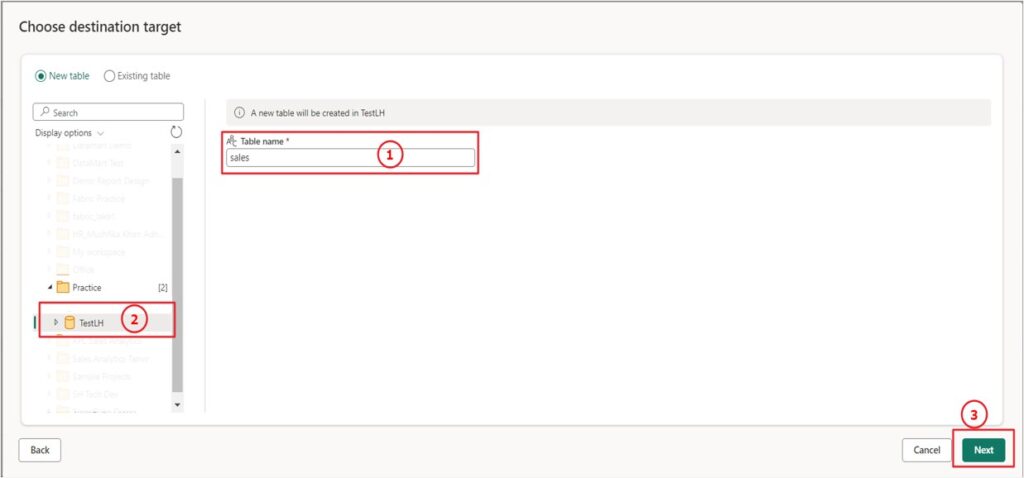Click the tree scrollbar down arrow
Viewport: 1024px width, 478px height.
178,405
